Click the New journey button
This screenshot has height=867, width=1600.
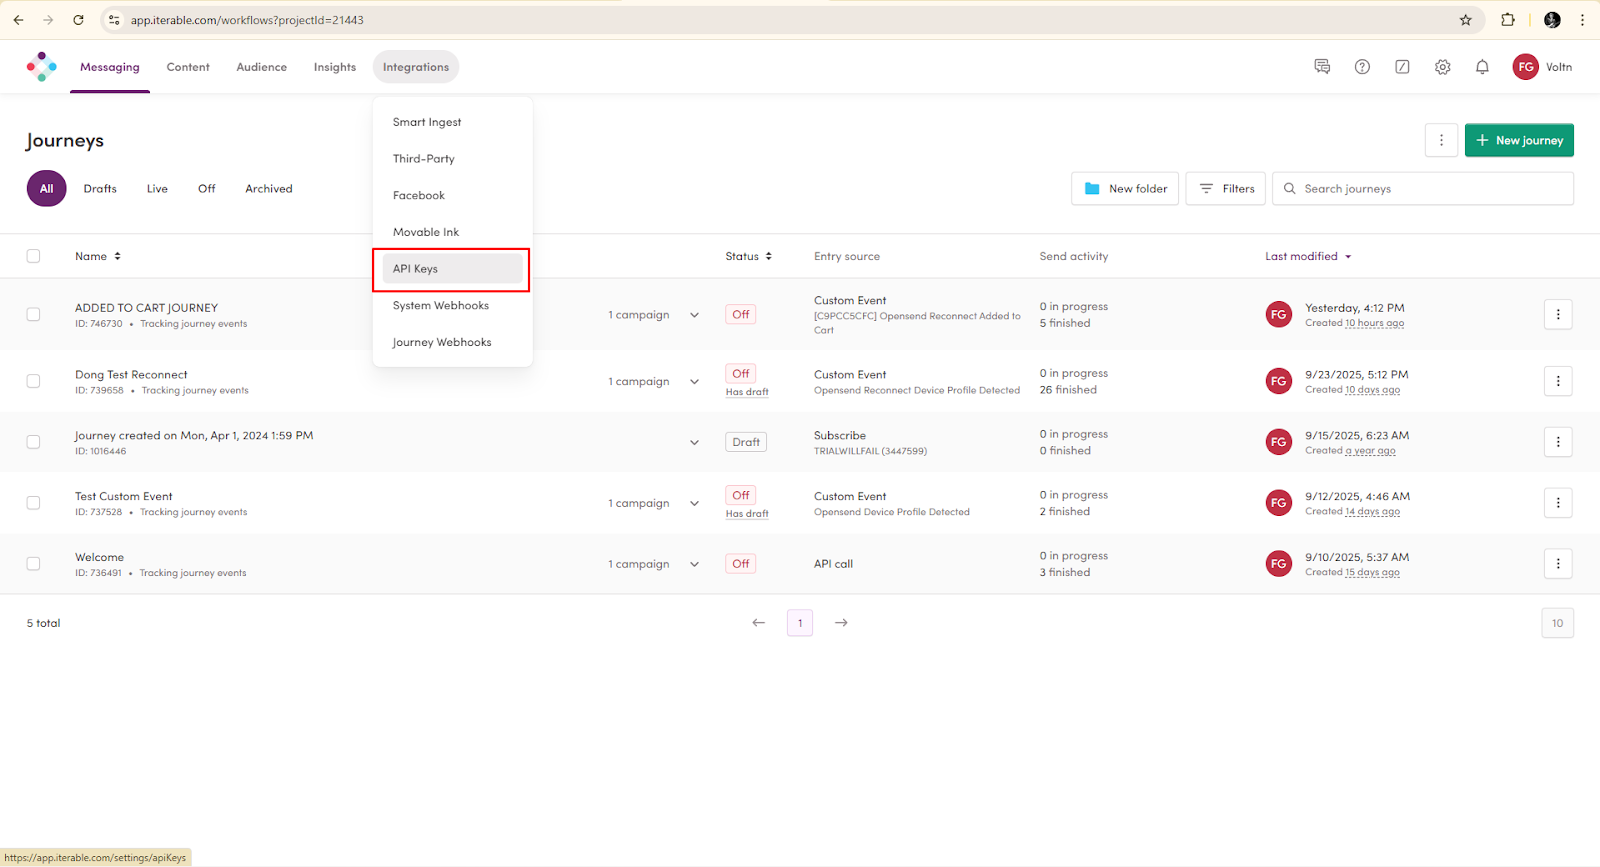pyautogui.click(x=1519, y=141)
